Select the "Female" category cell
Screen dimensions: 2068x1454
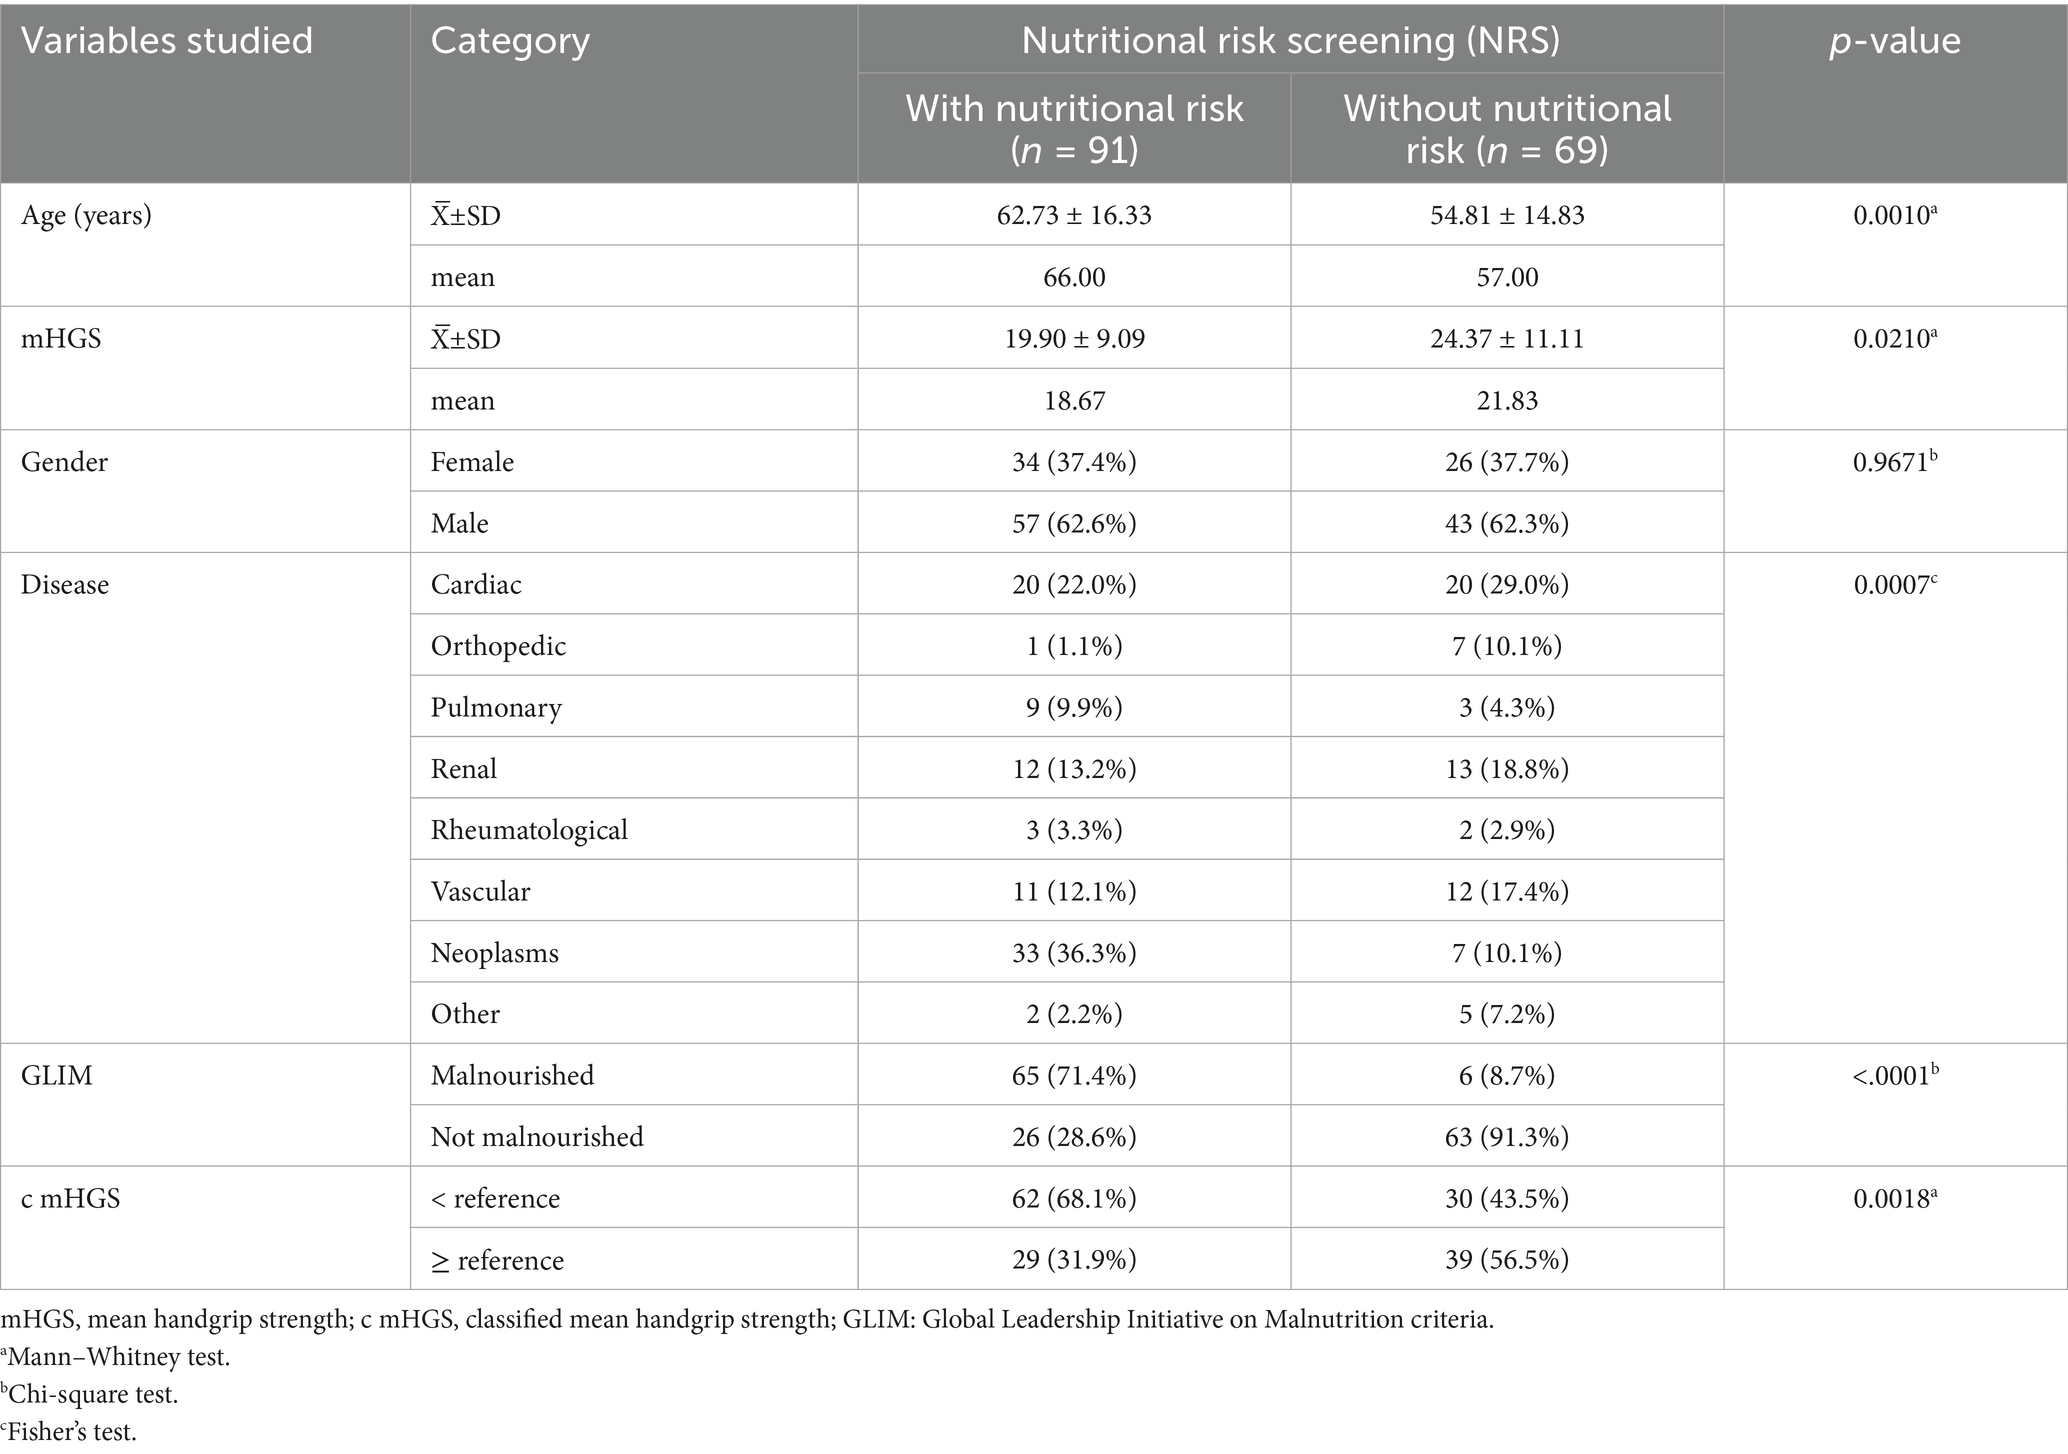click(472, 462)
